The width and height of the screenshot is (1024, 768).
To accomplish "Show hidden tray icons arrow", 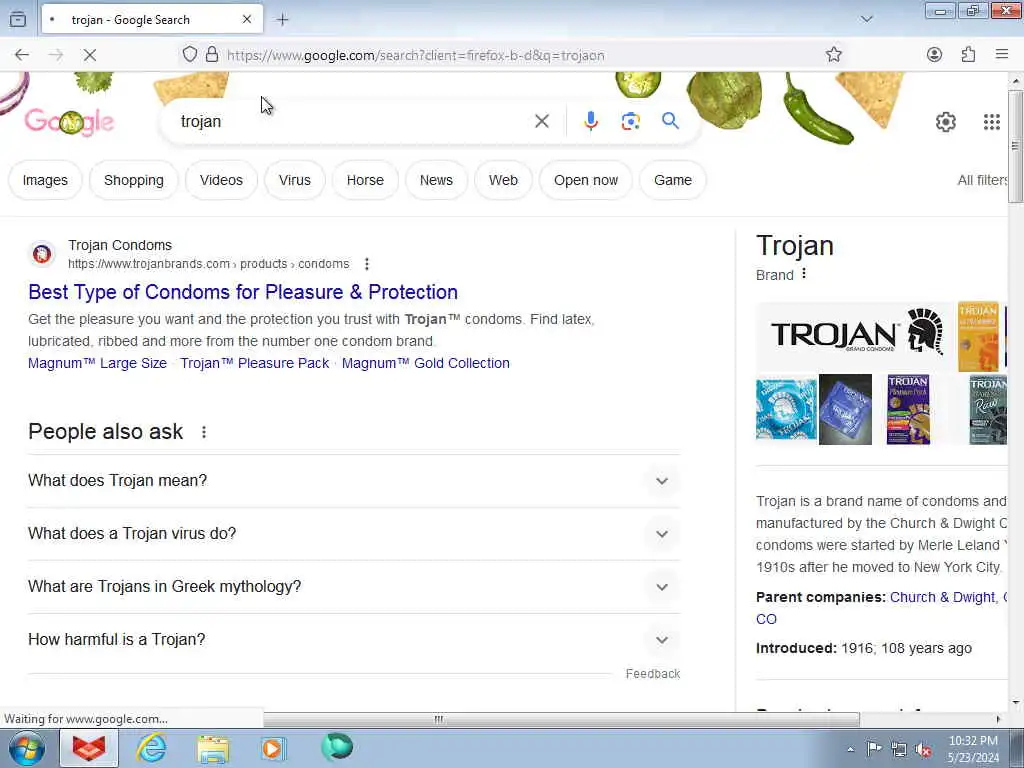I will 850,750.
